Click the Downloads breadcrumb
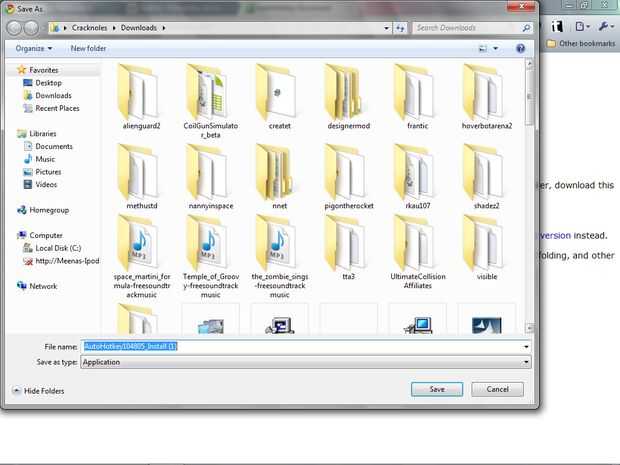Image resolution: width=620 pixels, height=465 pixels. pos(139,28)
